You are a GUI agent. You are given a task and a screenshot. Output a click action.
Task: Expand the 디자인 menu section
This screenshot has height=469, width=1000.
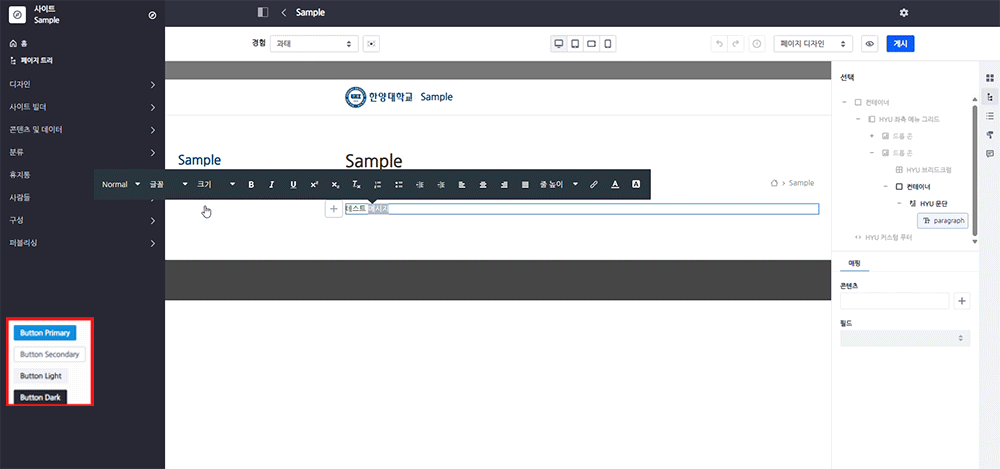pos(82,84)
